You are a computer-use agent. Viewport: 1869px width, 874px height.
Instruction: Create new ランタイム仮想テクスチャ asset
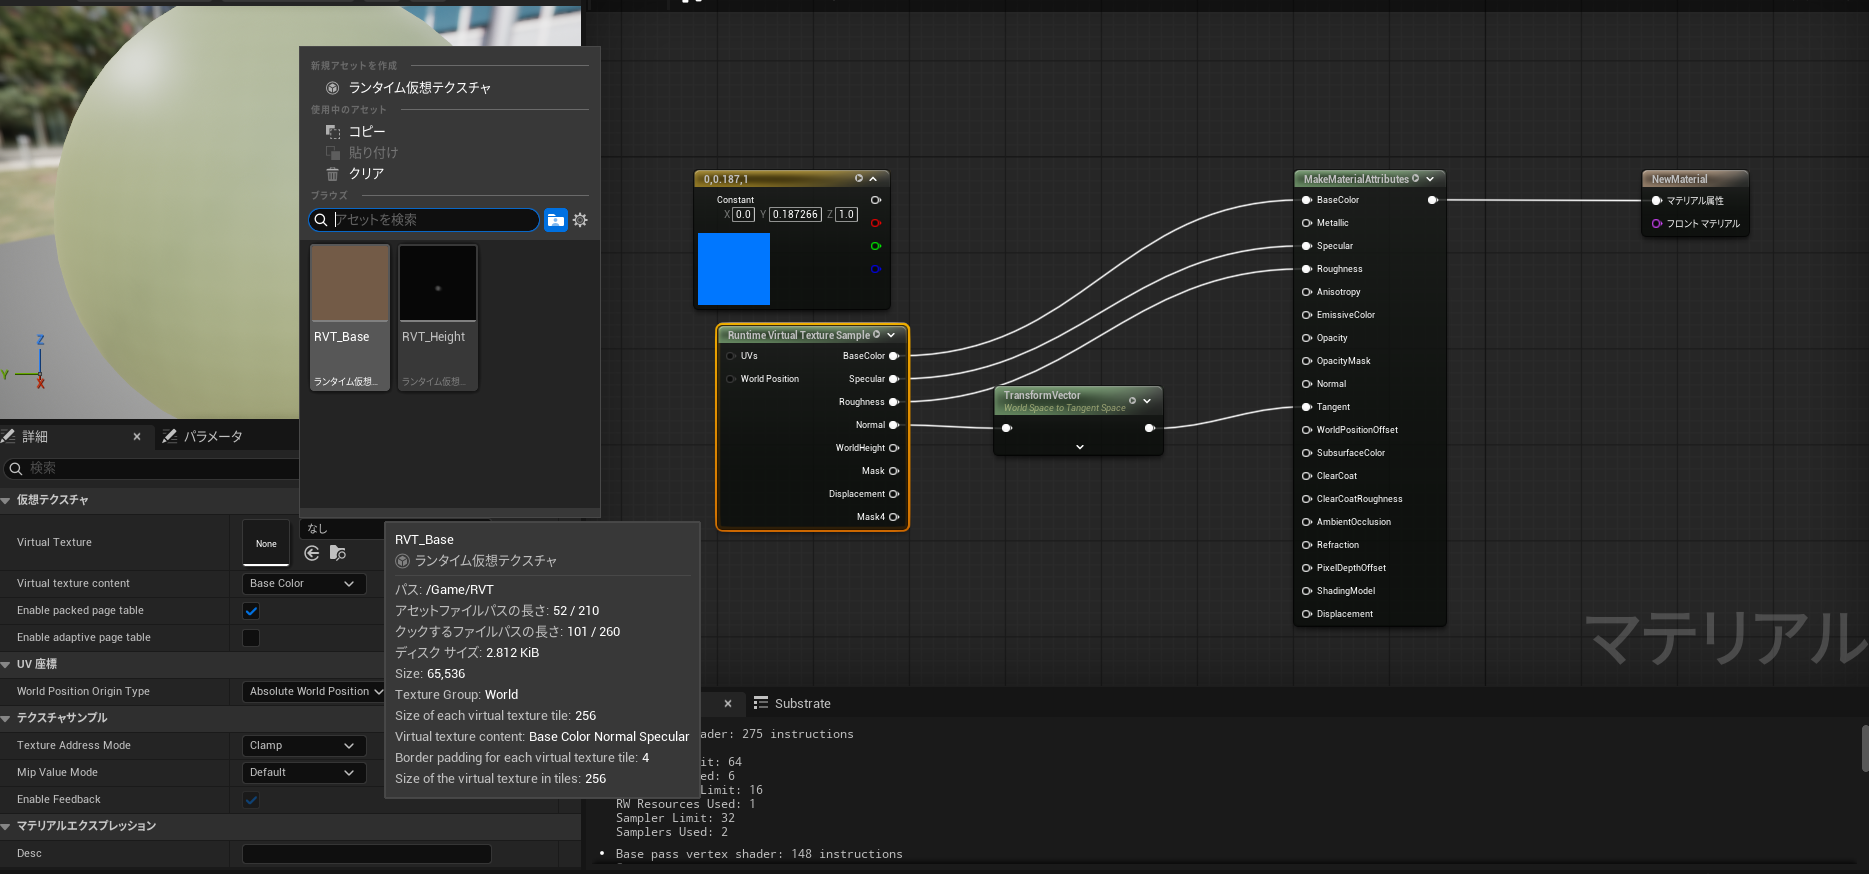point(419,88)
